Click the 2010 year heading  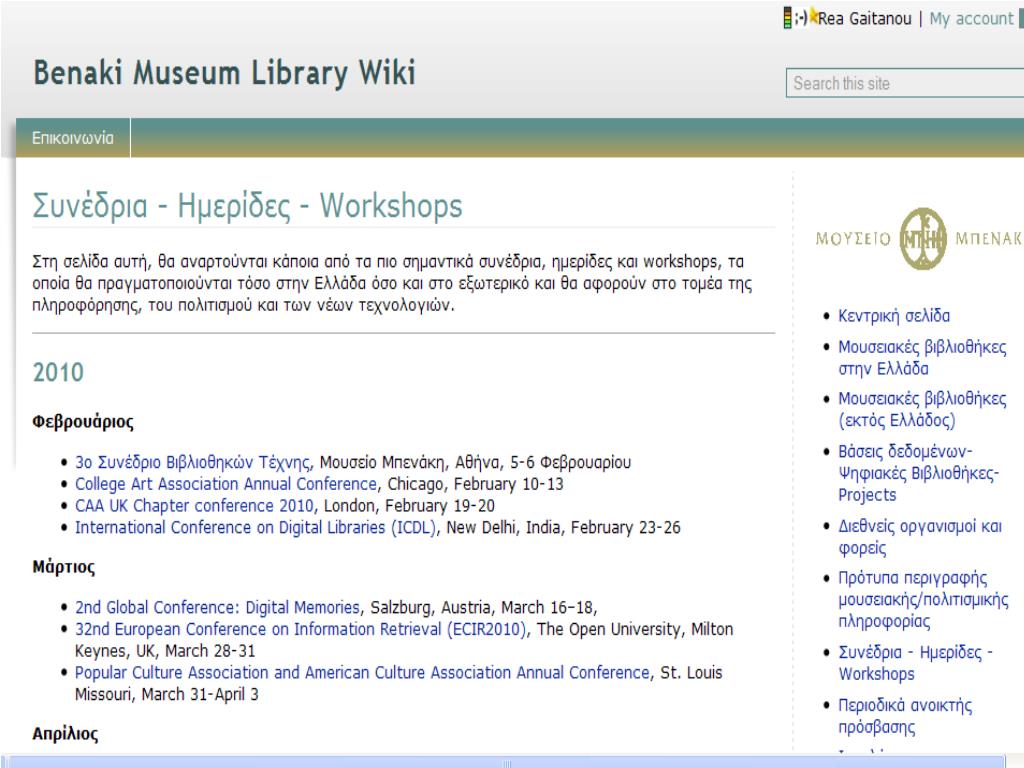pos(58,372)
